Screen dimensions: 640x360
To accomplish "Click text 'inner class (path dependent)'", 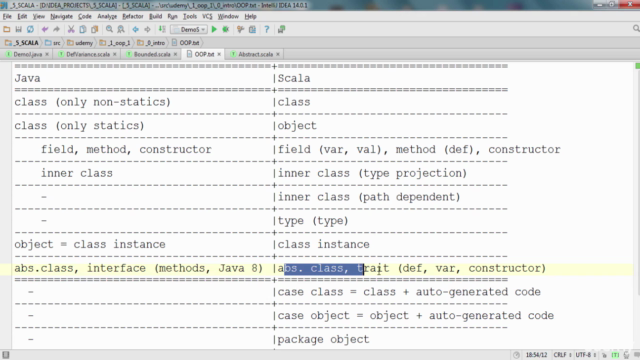I will [x=369, y=197].
